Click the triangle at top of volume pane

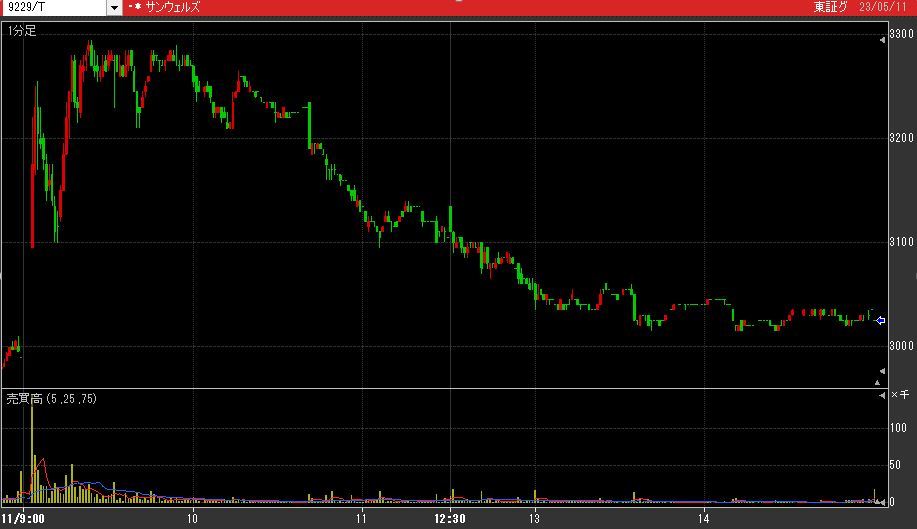point(882,397)
